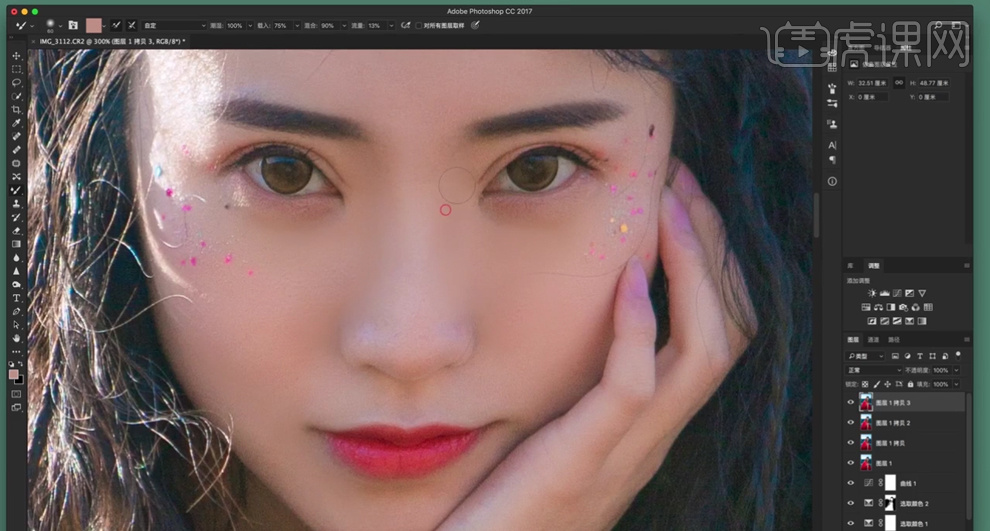Select the Quick Selection tool

coord(16,96)
